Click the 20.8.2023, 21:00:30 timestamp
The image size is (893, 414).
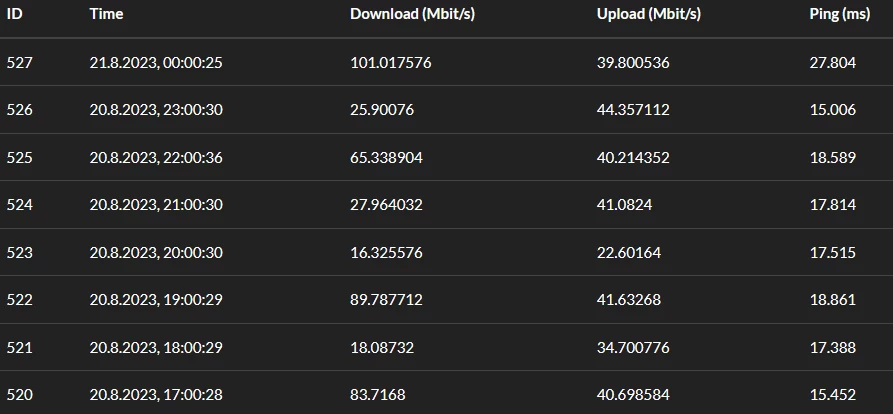(155, 205)
